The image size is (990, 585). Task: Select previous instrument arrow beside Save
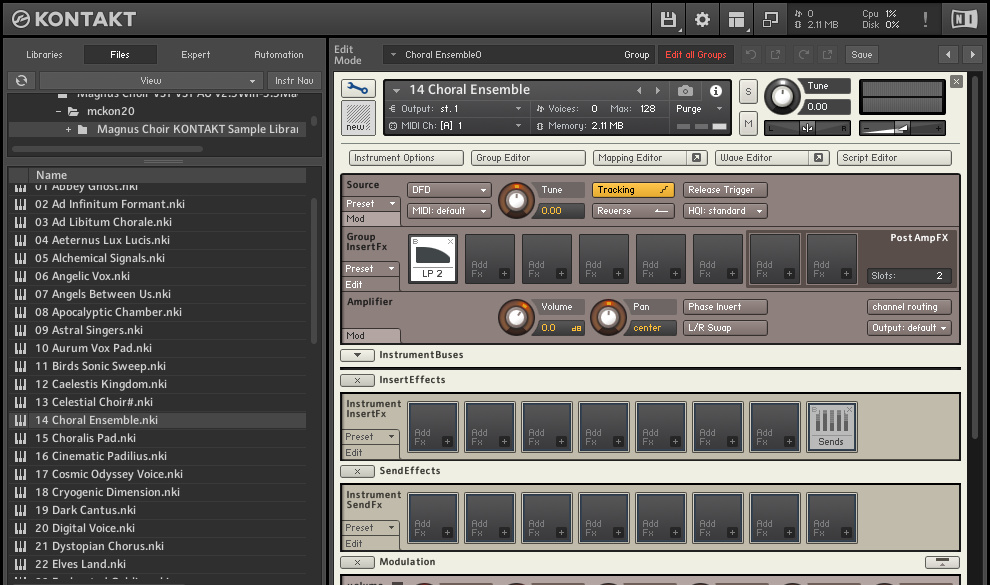948,55
